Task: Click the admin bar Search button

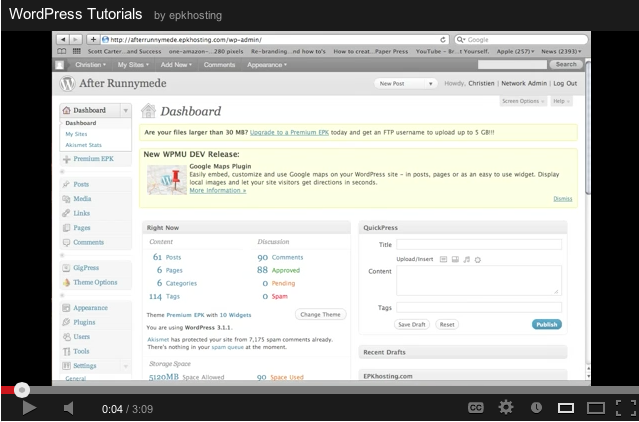Action: pos(566,64)
